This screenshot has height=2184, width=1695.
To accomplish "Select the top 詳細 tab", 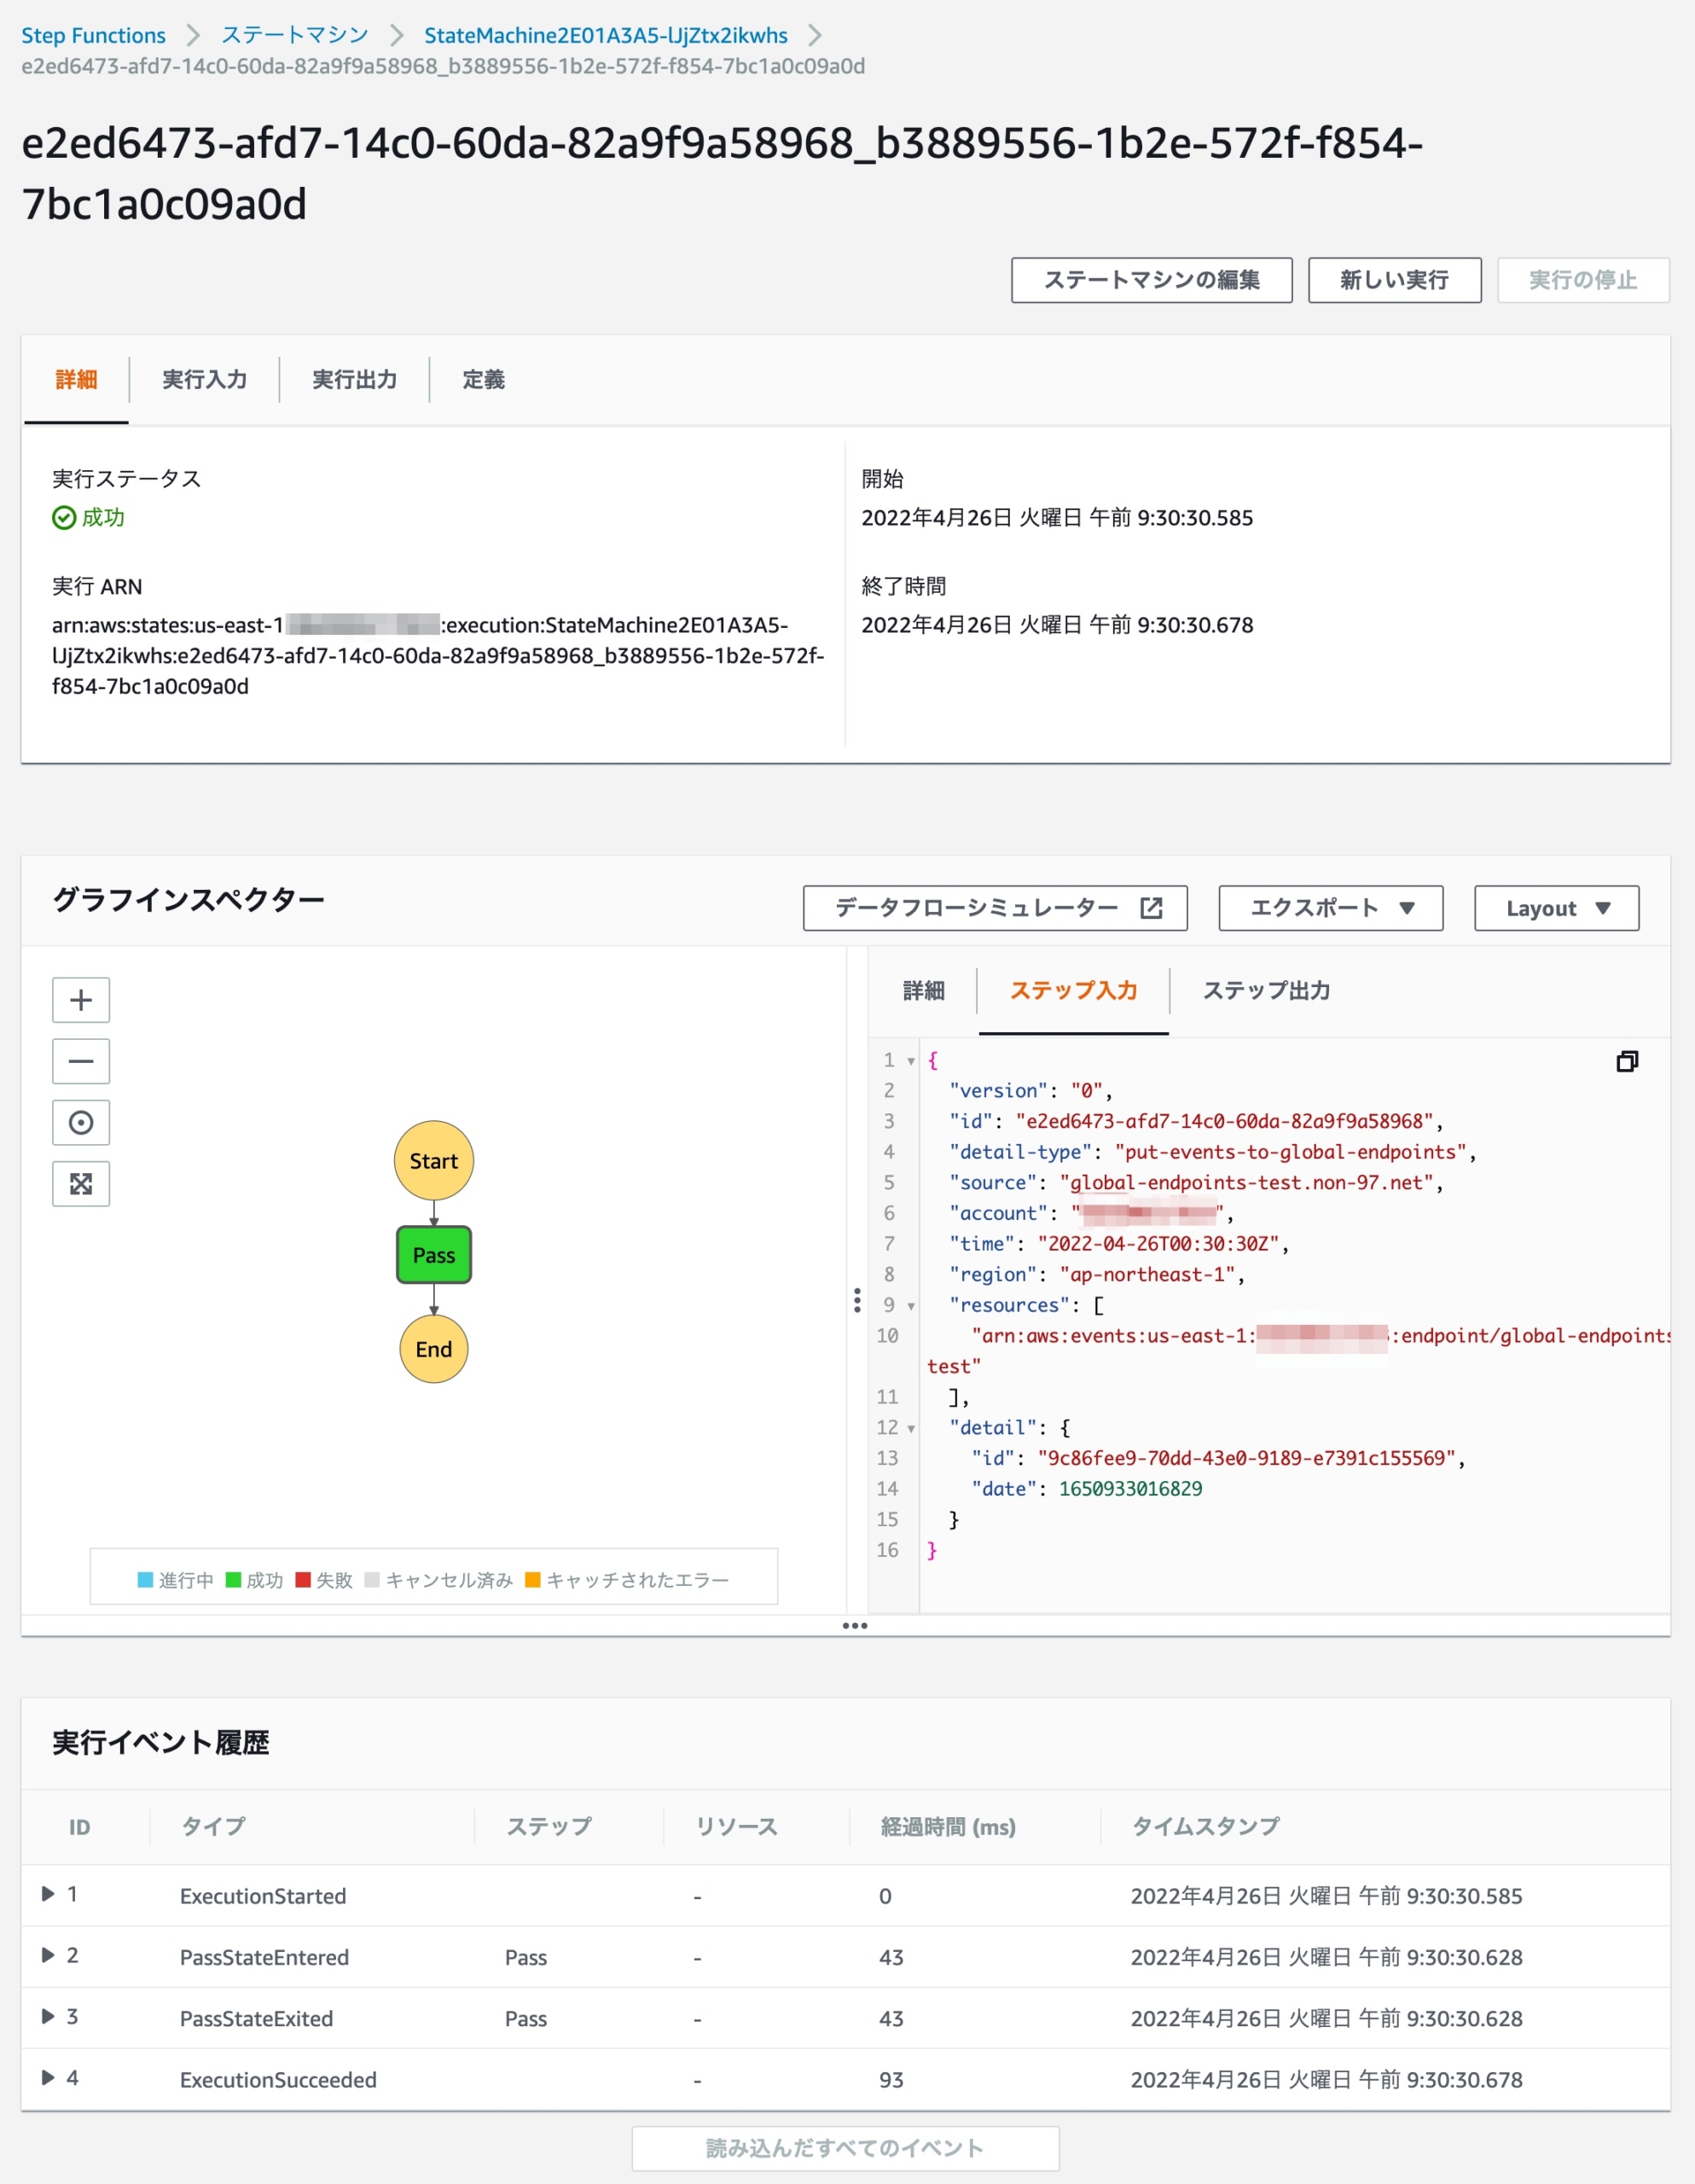I will click(x=77, y=379).
